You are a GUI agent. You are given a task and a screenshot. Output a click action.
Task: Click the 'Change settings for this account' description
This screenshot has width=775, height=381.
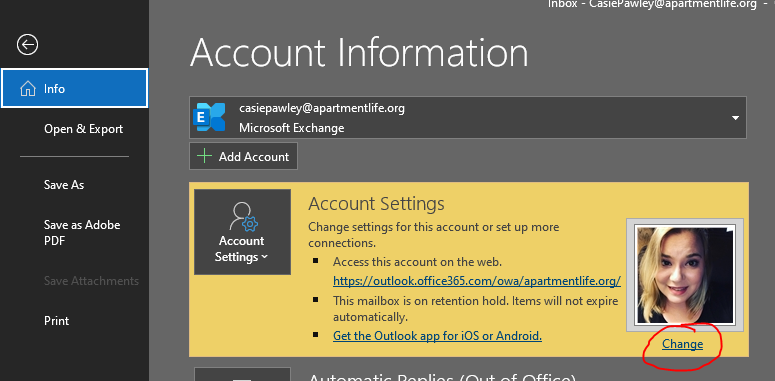(x=433, y=235)
